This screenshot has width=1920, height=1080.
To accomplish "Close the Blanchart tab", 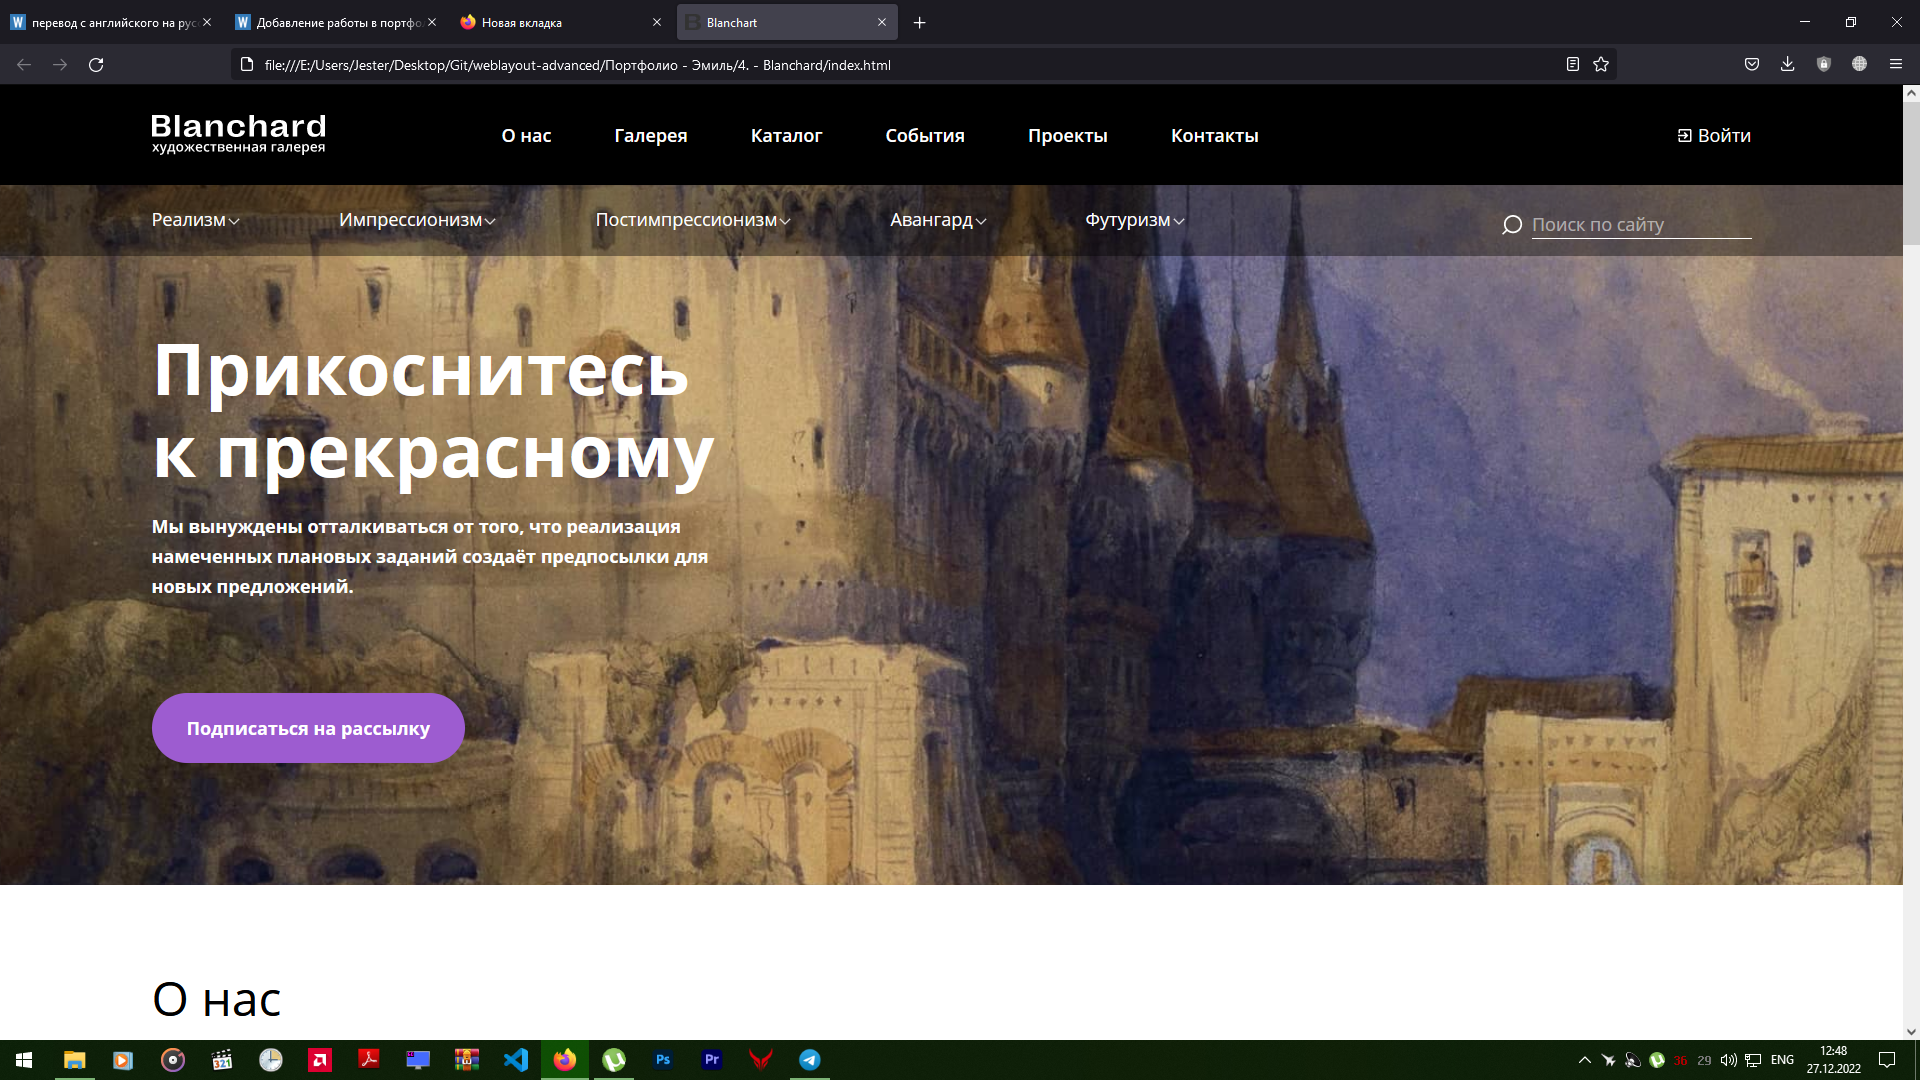I will point(882,22).
